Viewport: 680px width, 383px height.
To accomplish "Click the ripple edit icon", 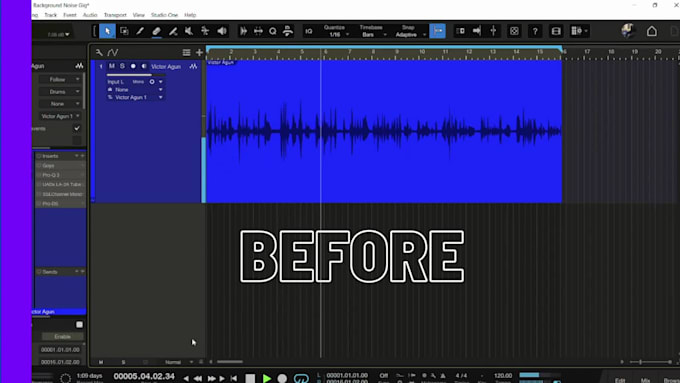I will click(x=493, y=31).
